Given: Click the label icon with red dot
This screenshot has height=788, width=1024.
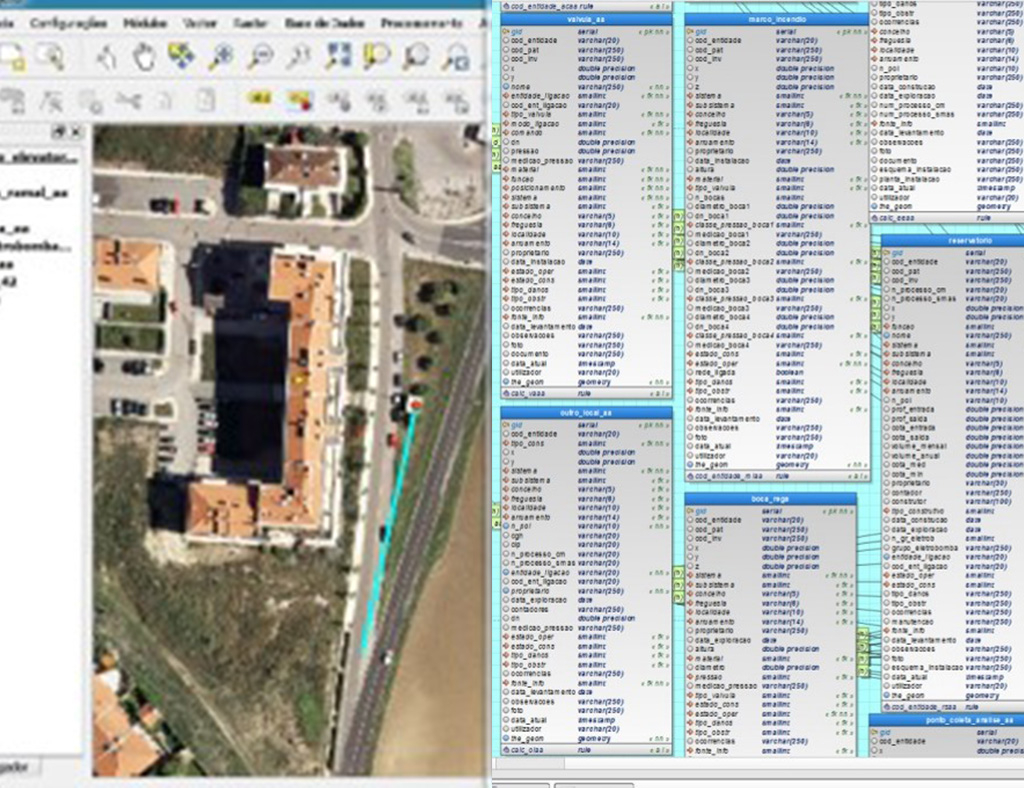Looking at the screenshot, I should (300, 100).
